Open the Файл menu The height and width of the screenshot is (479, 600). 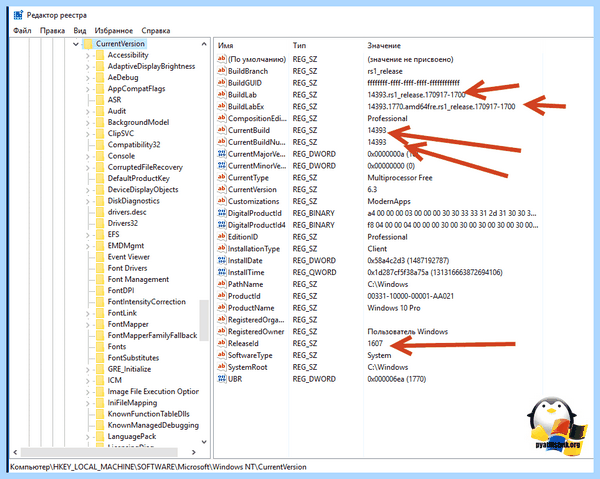click(x=22, y=31)
